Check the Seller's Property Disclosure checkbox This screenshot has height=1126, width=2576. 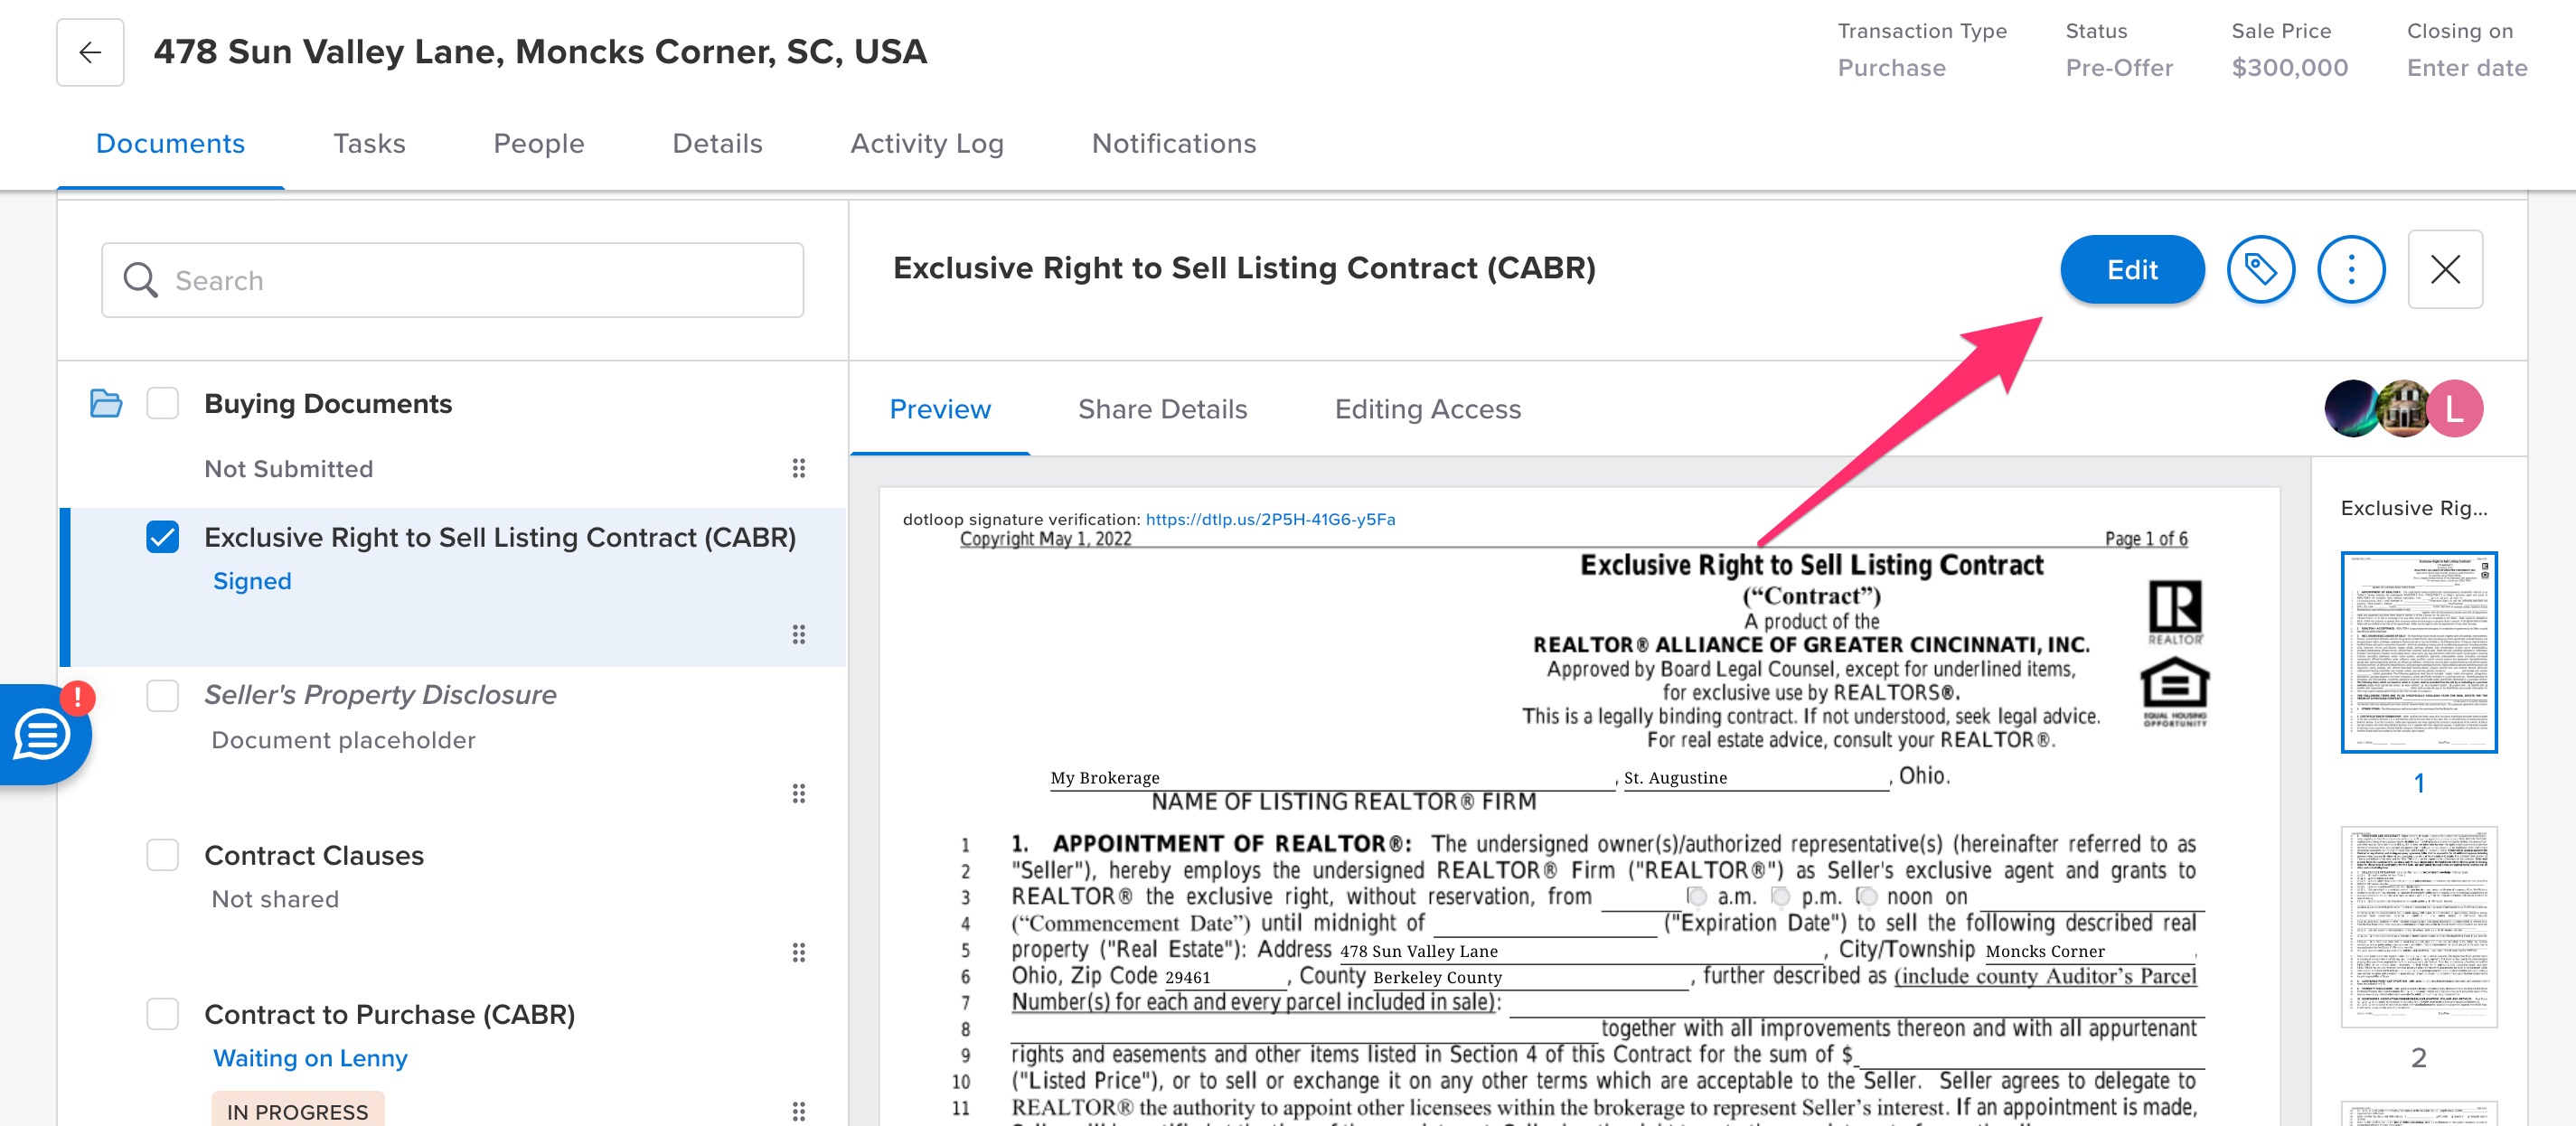point(162,697)
